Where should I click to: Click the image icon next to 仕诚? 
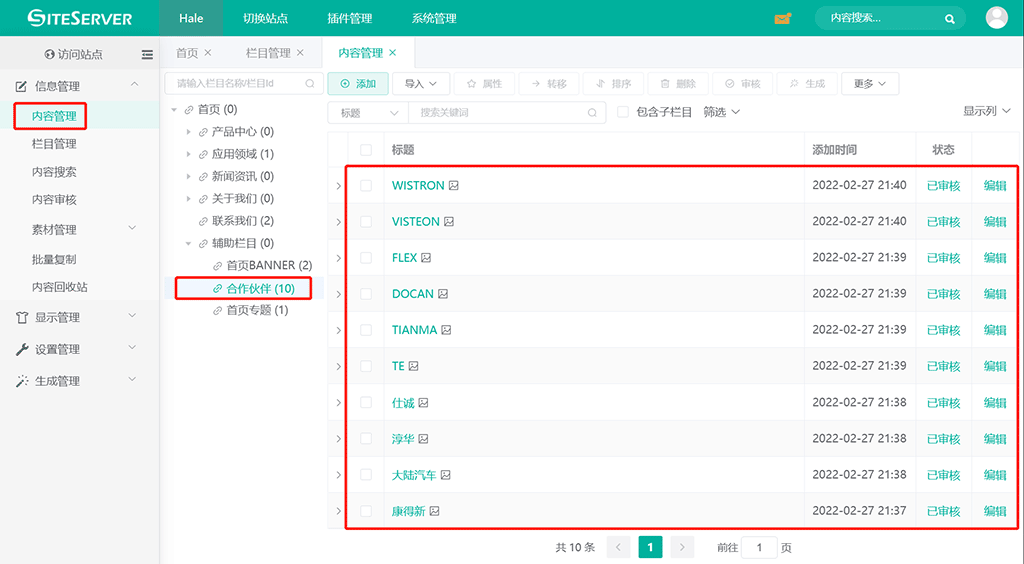point(424,403)
